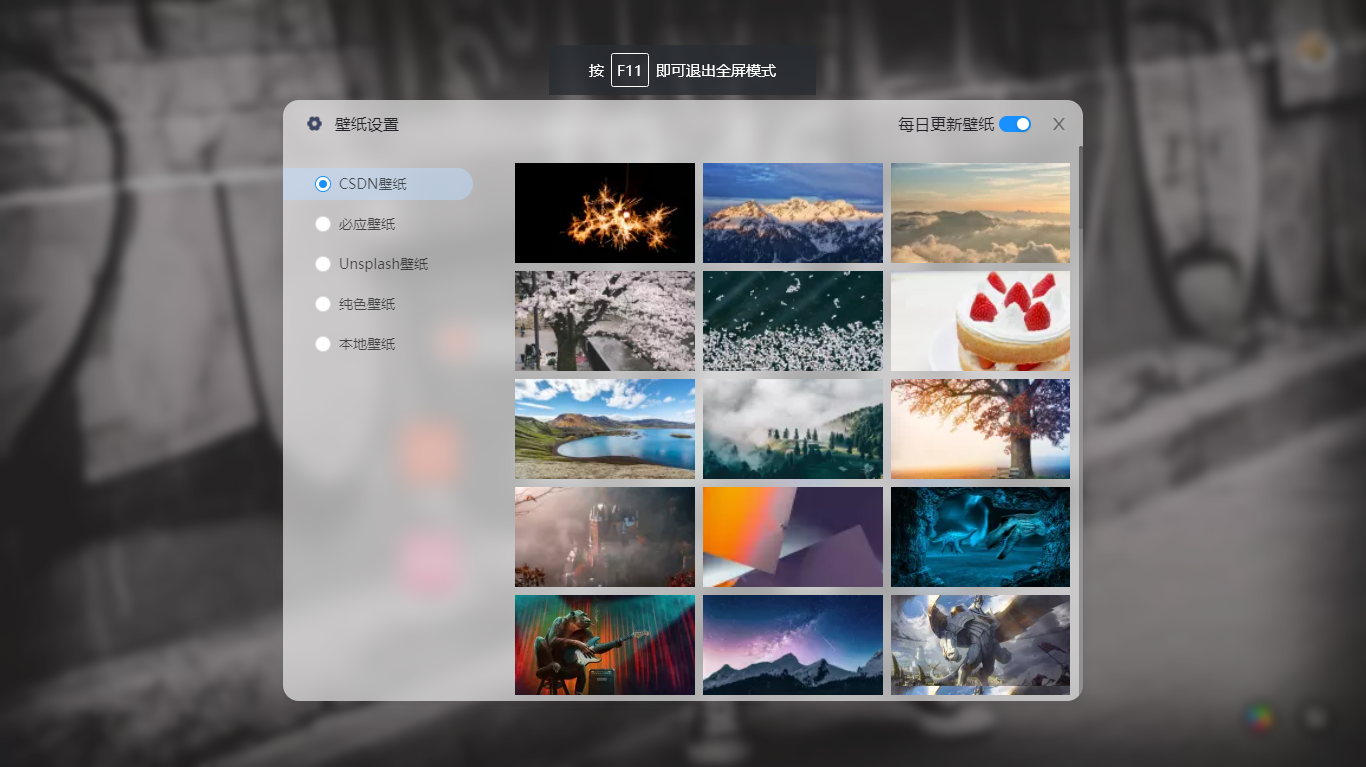Screen dimensions: 1366x767
Task: Apply the Milky Way over mountains wallpaper
Action: click(x=793, y=645)
